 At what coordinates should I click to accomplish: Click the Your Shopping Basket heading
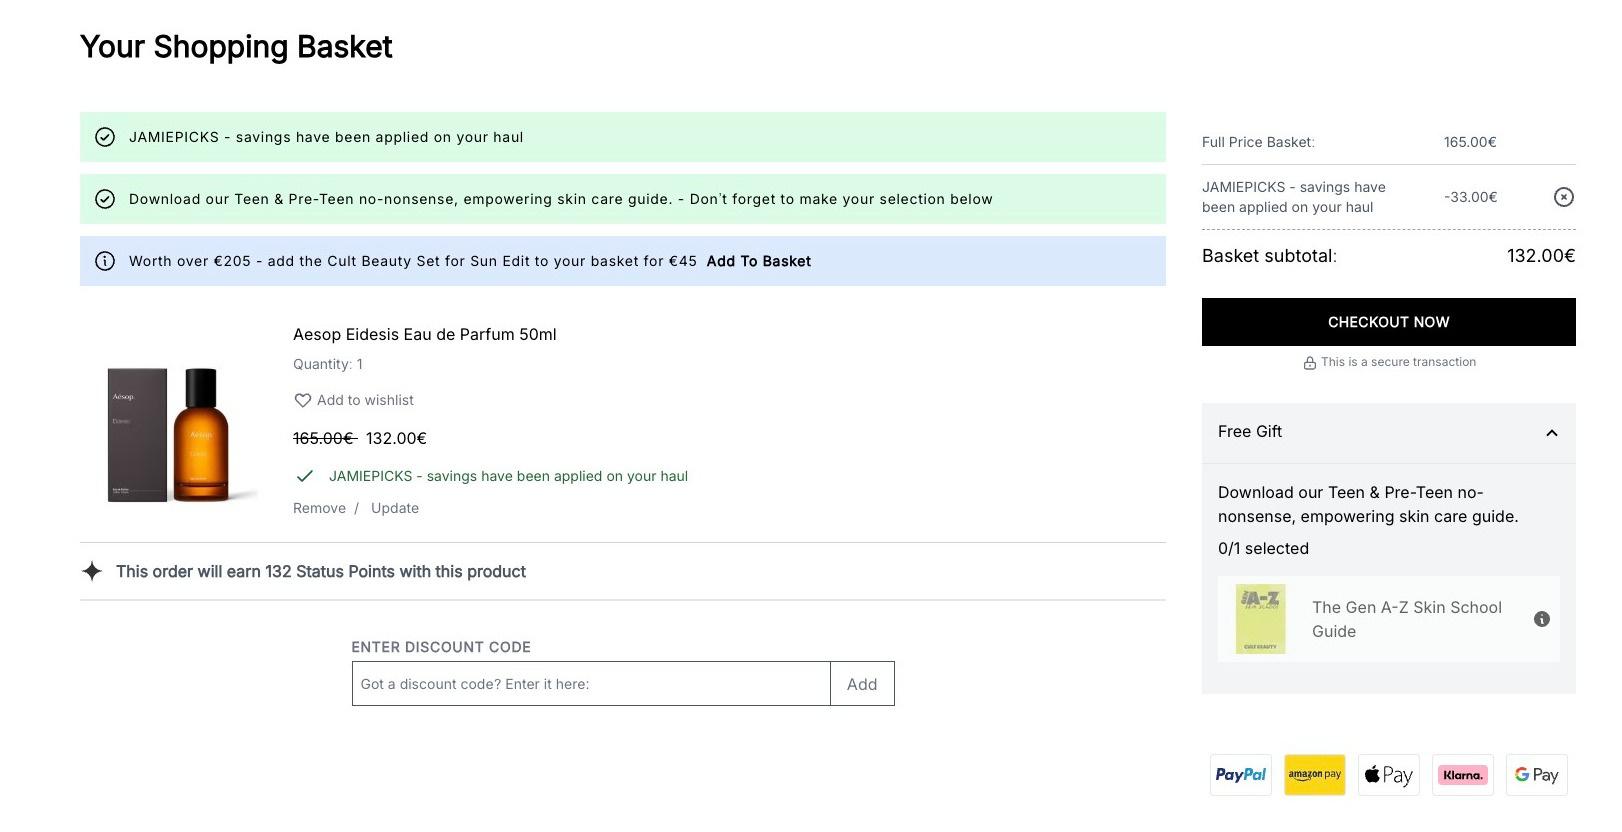[x=236, y=47]
